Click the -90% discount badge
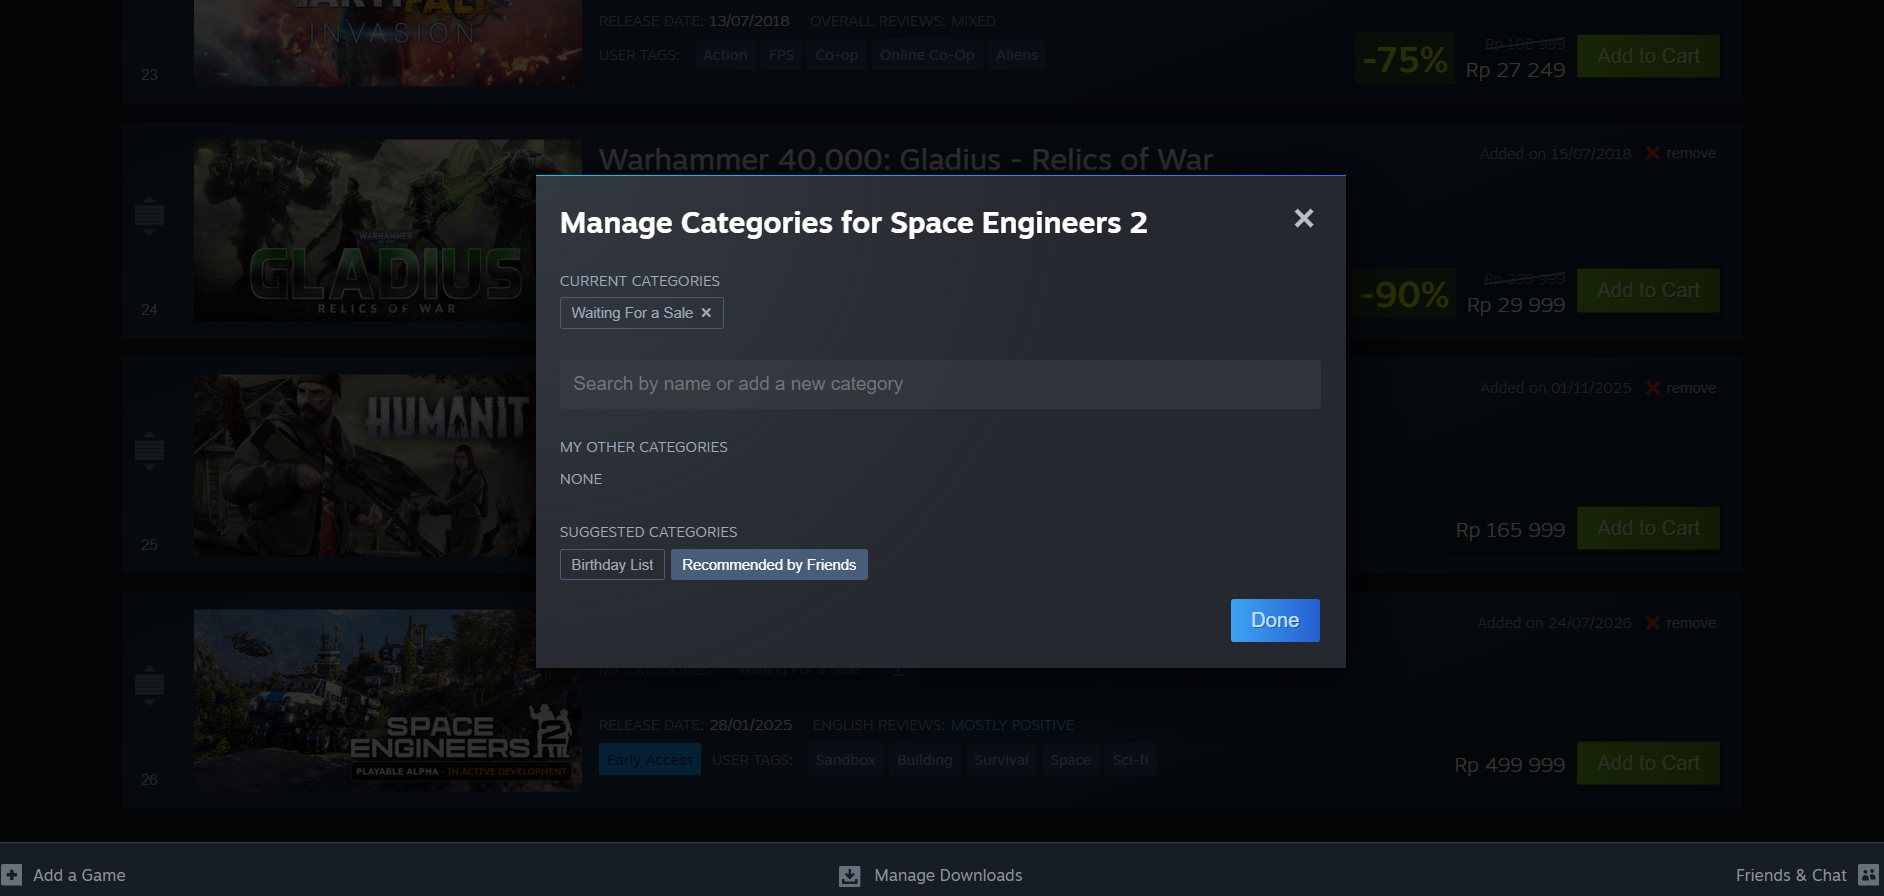 click(1404, 294)
